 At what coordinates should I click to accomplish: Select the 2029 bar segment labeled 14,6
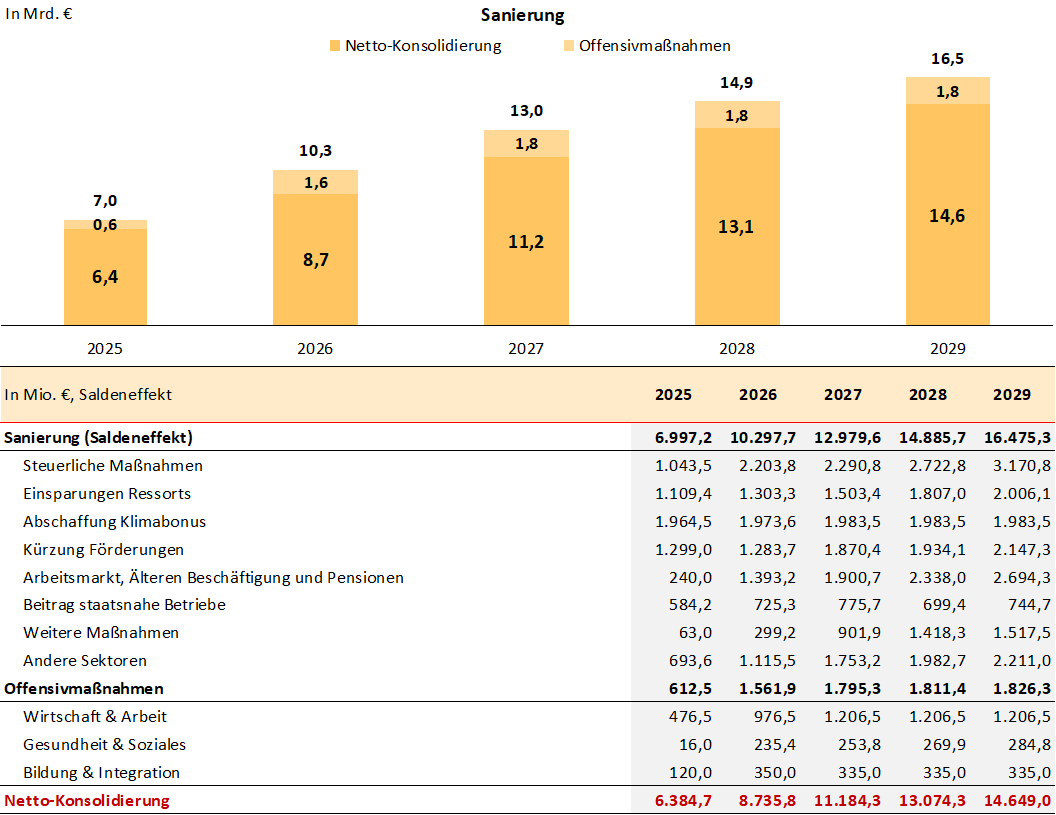pyautogui.click(x=947, y=215)
